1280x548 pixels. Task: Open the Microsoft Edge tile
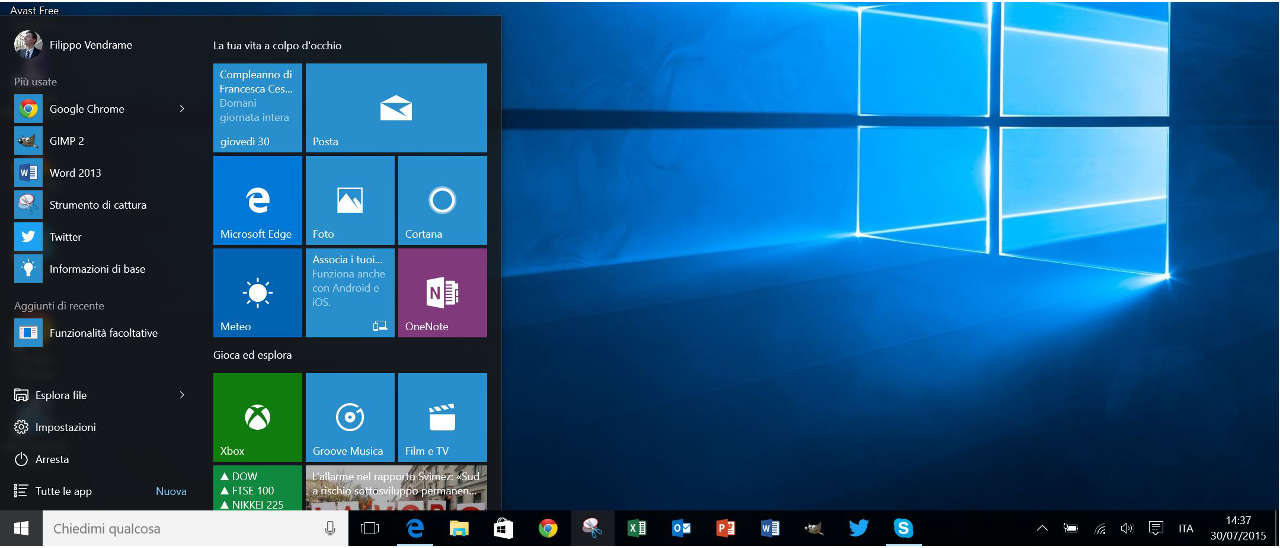point(257,200)
